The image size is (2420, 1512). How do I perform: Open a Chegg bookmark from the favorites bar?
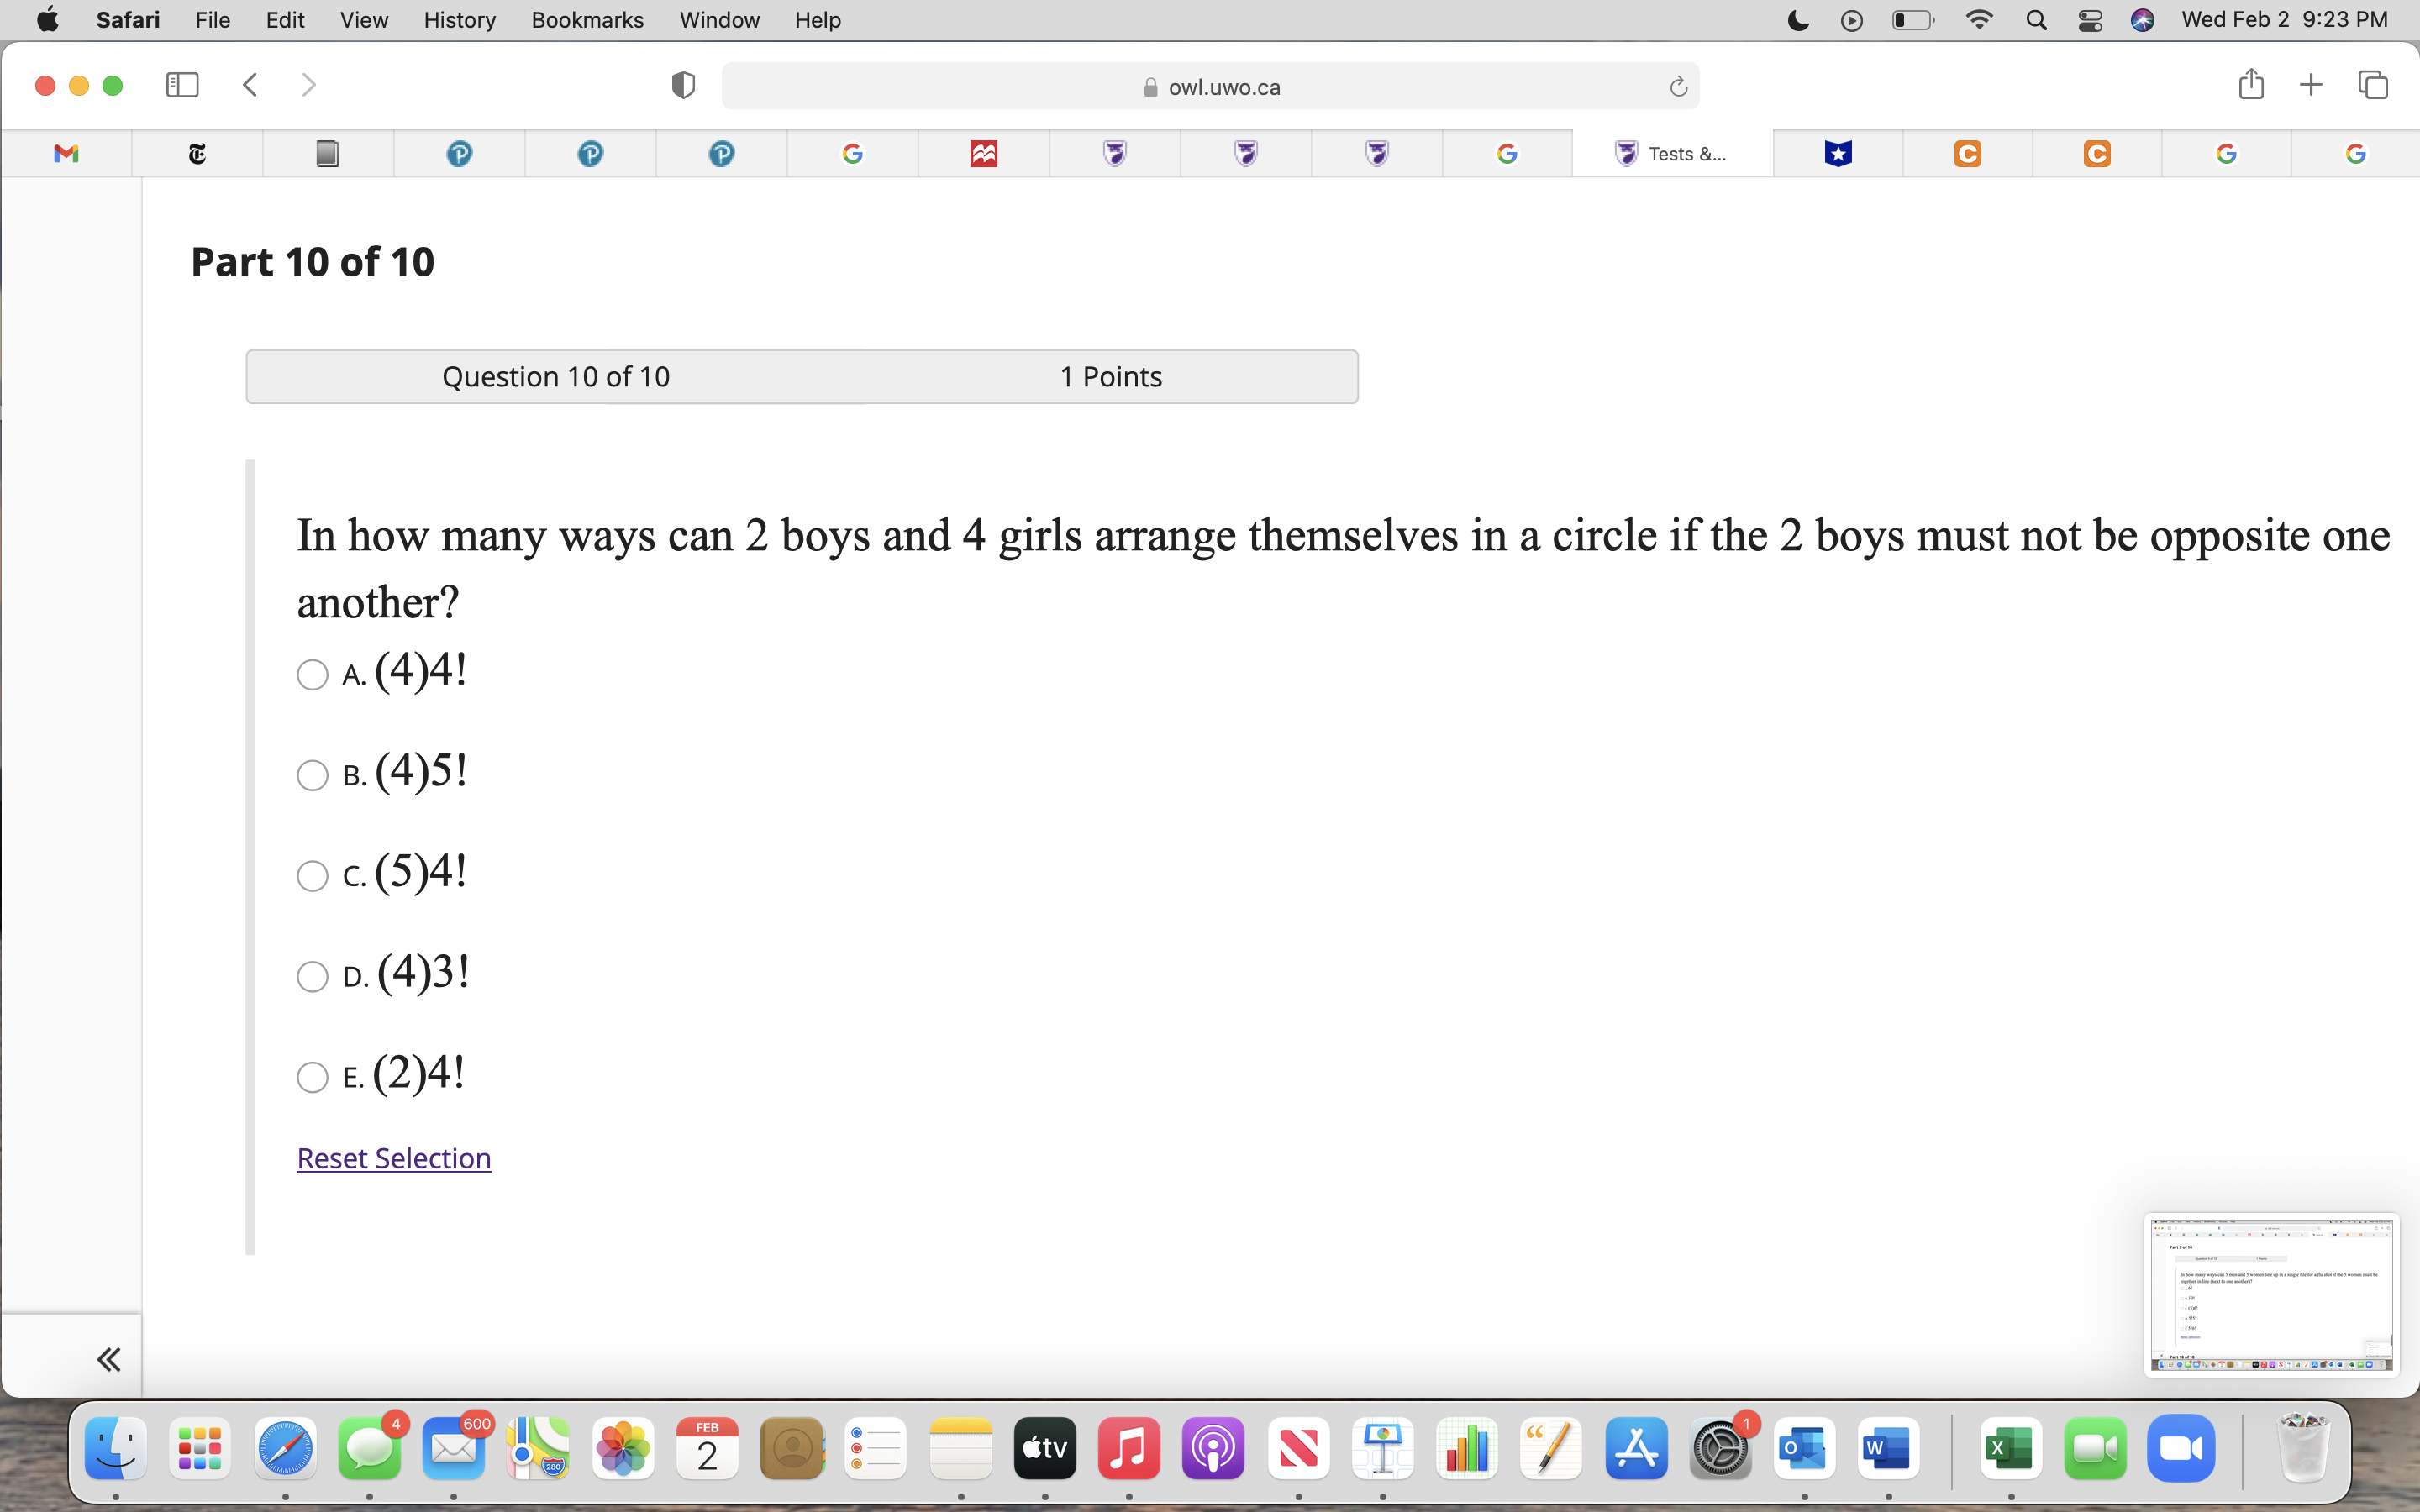pyautogui.click(x=1966, y=153)
